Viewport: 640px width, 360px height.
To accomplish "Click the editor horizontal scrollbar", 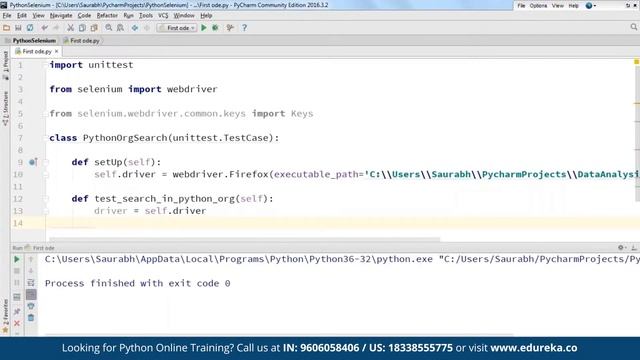I will (x=244, y=240).
